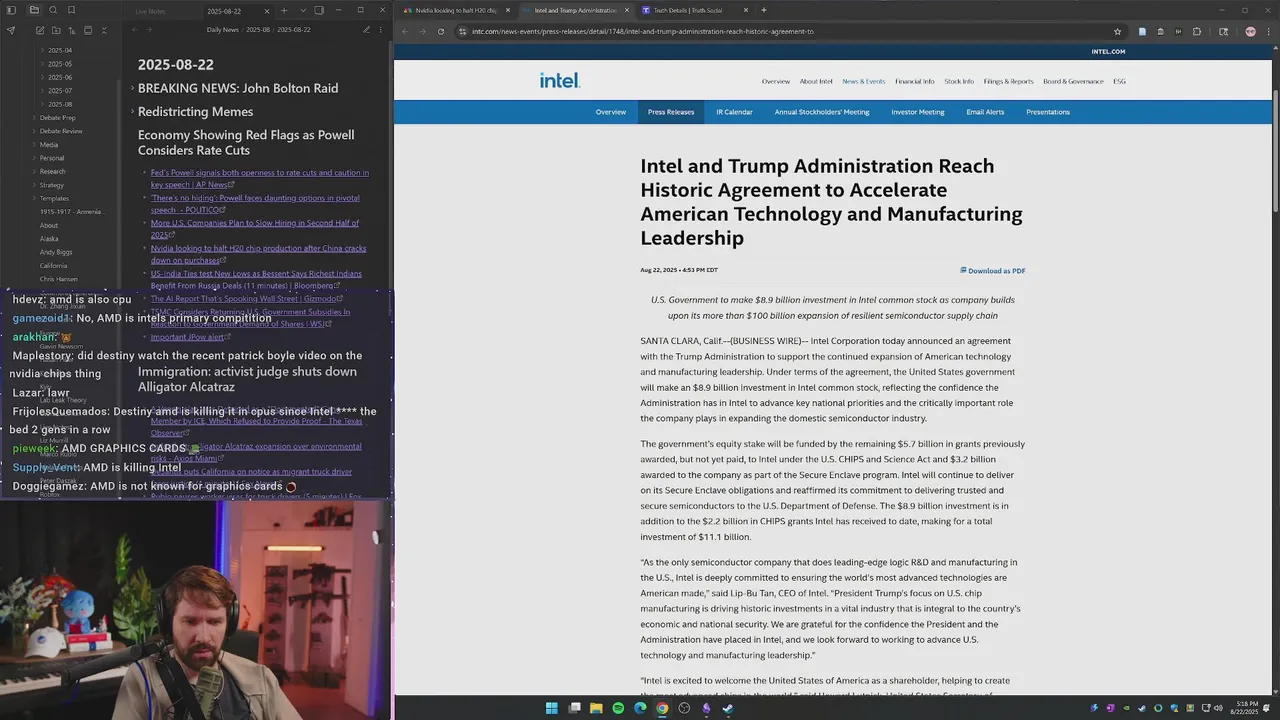Switch to Live Notes tab in Obsidian
This screenshot has width=1280, height=720.
pos(150,11)
